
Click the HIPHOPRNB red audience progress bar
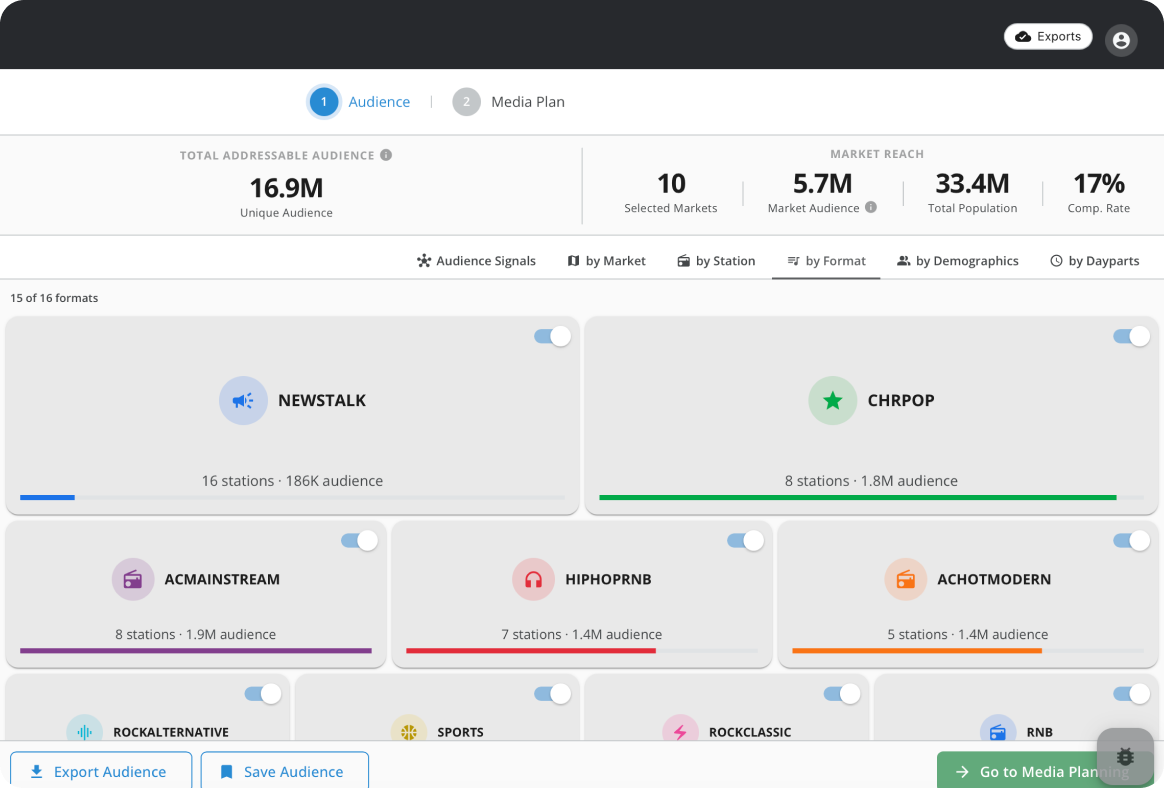531,651
